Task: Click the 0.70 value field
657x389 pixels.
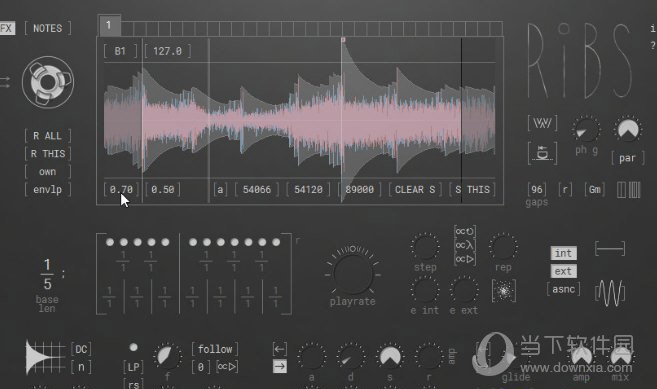Action: point(121,189)
